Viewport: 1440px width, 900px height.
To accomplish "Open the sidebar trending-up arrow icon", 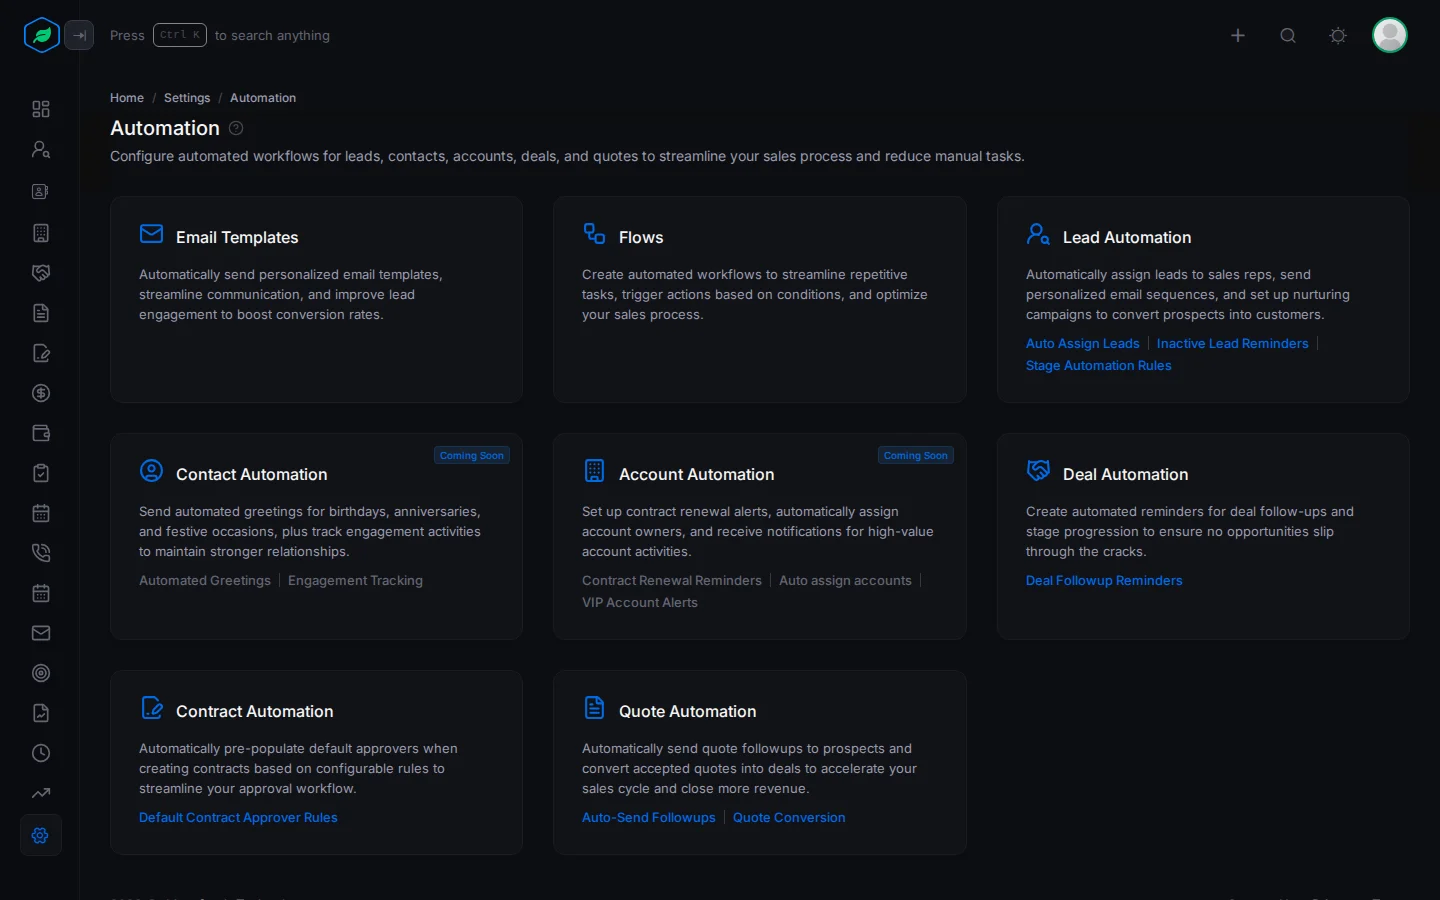I will coord(41,793).
